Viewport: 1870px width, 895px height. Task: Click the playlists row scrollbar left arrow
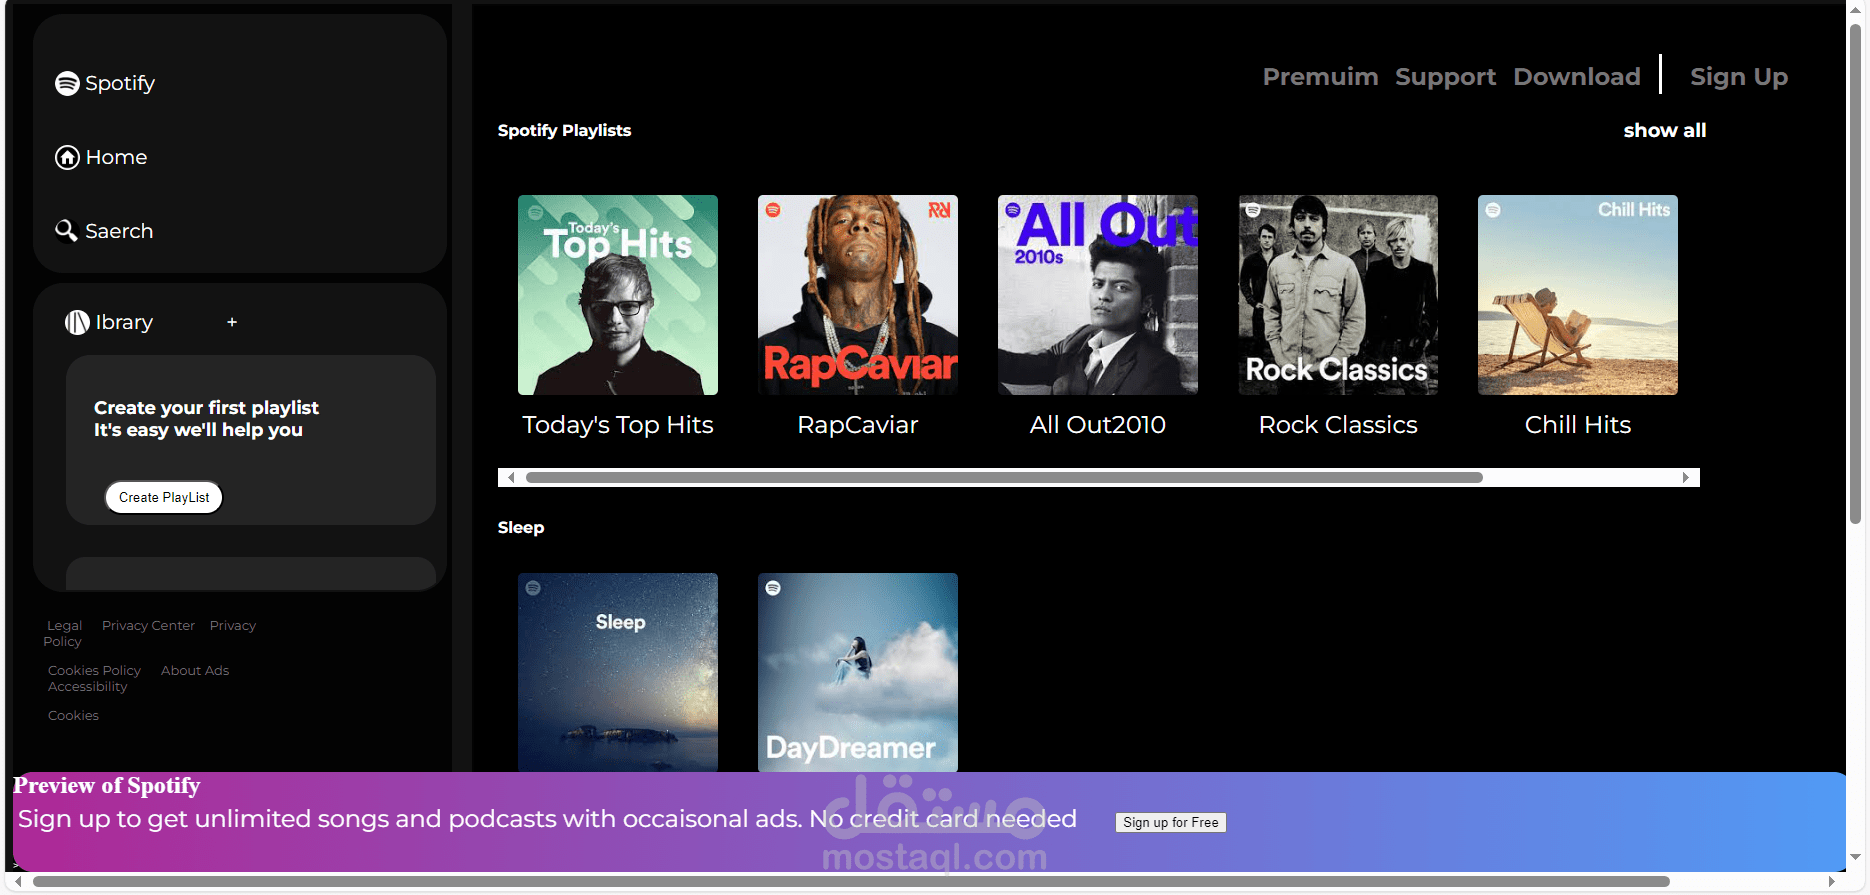click(511, 478)
